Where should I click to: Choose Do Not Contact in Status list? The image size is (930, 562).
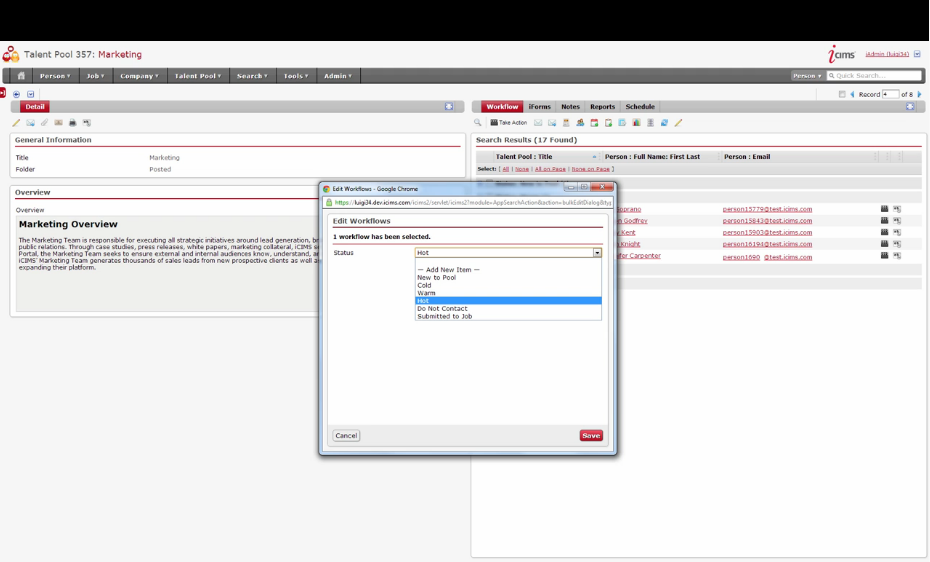tap(508, 308)
